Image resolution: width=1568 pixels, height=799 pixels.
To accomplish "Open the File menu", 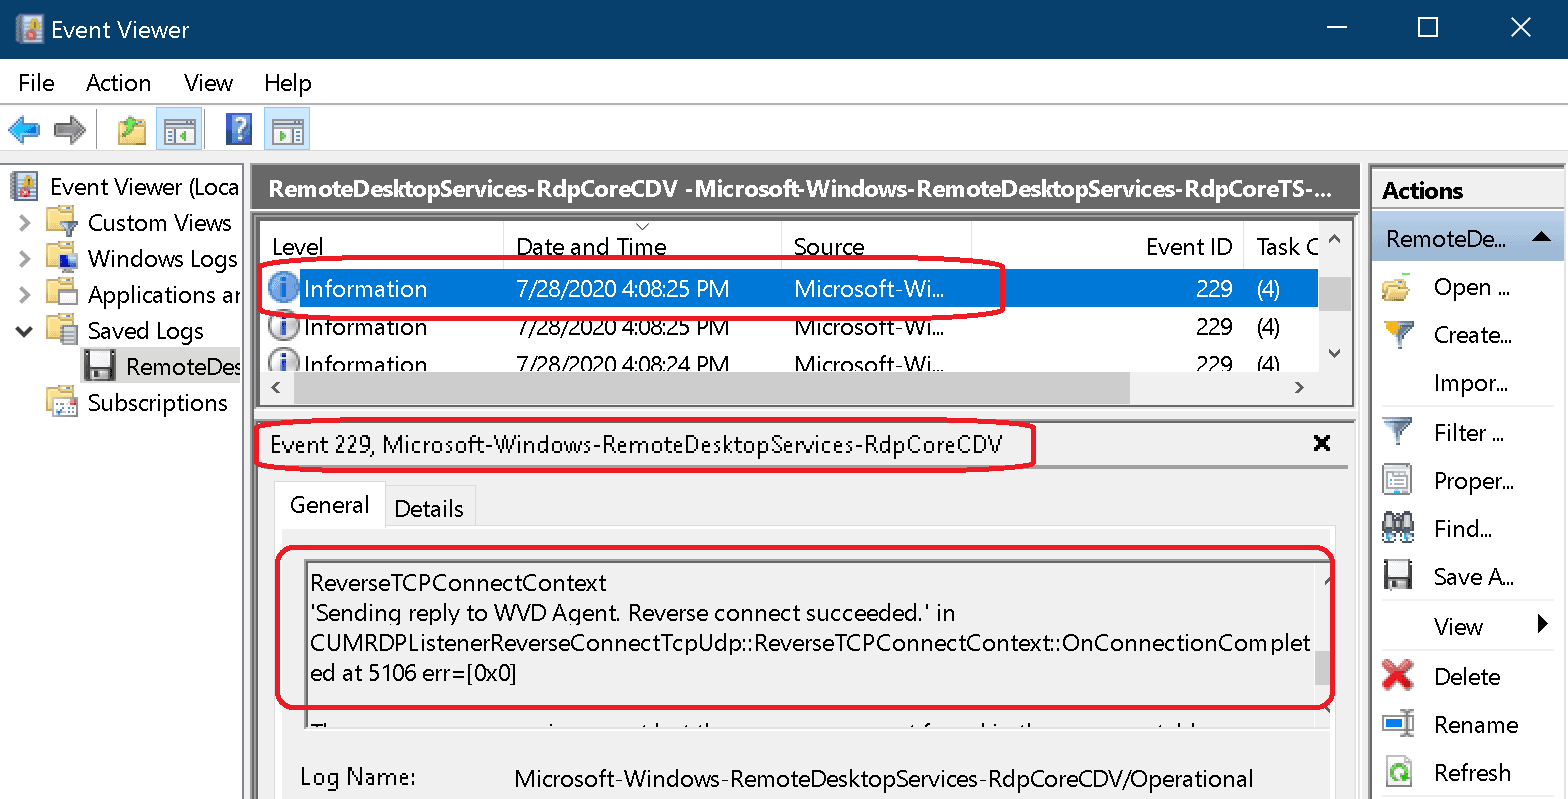I will 36,83.
